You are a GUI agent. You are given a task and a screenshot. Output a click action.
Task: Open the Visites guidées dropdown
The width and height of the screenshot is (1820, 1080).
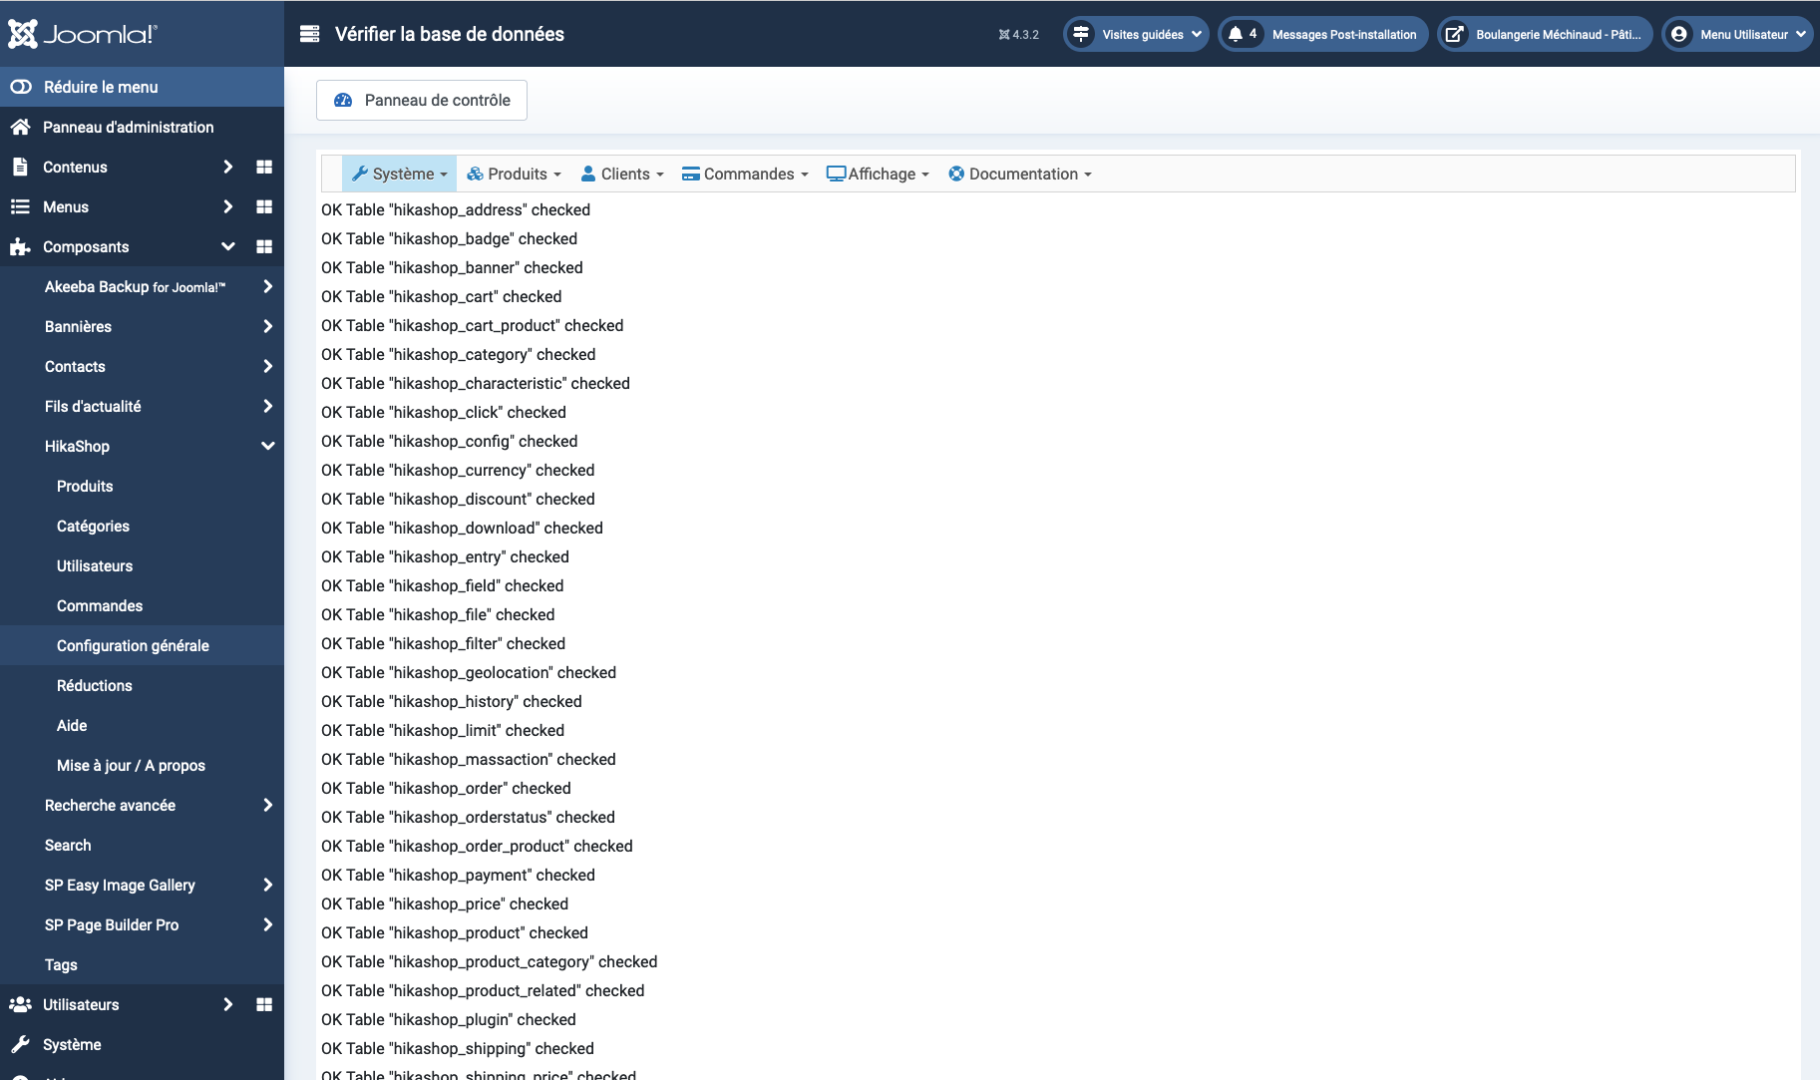coord(1136,34)
